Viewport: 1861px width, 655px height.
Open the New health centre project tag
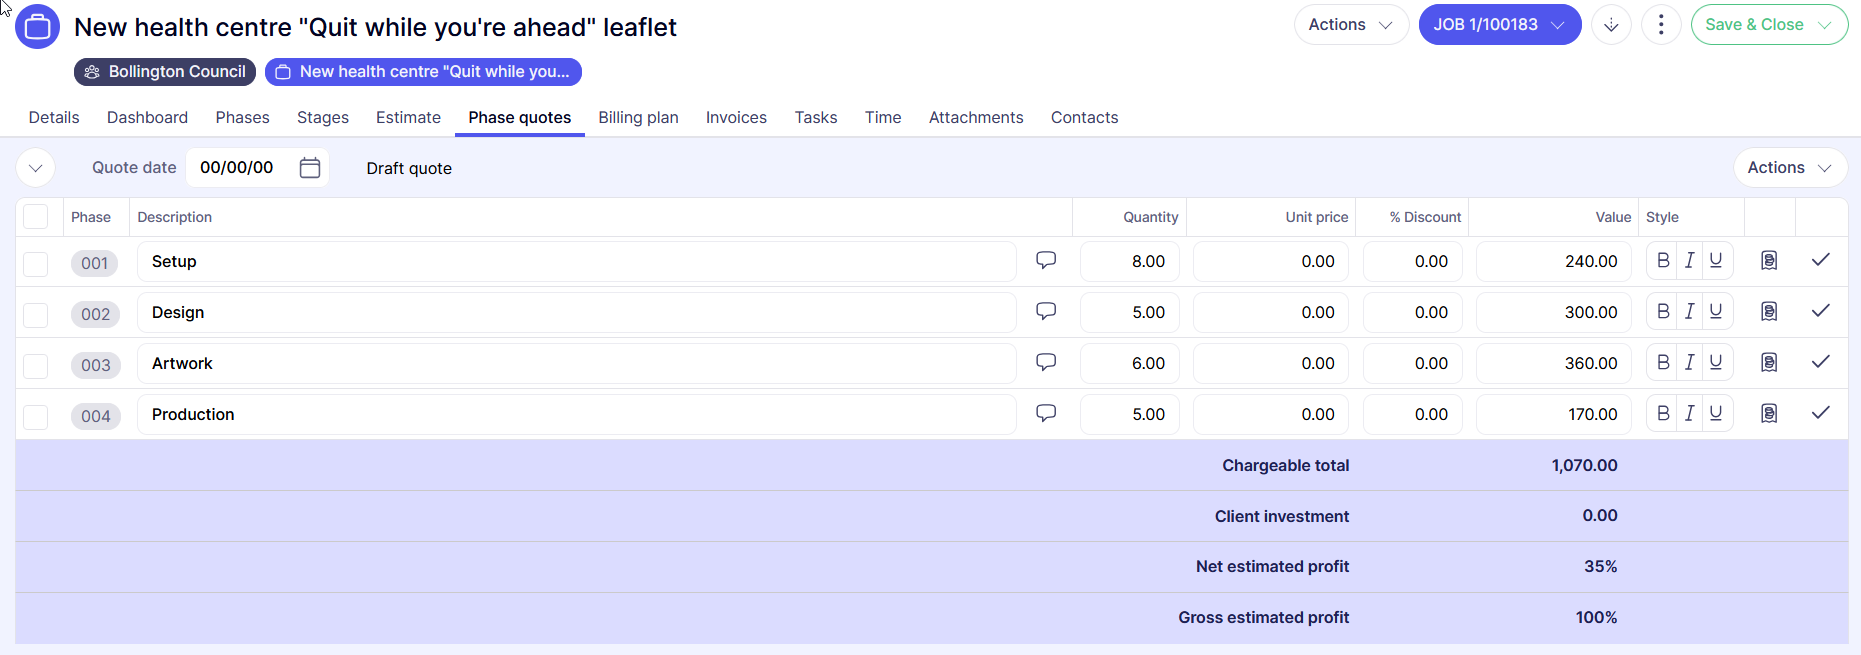tap(423, 72)
